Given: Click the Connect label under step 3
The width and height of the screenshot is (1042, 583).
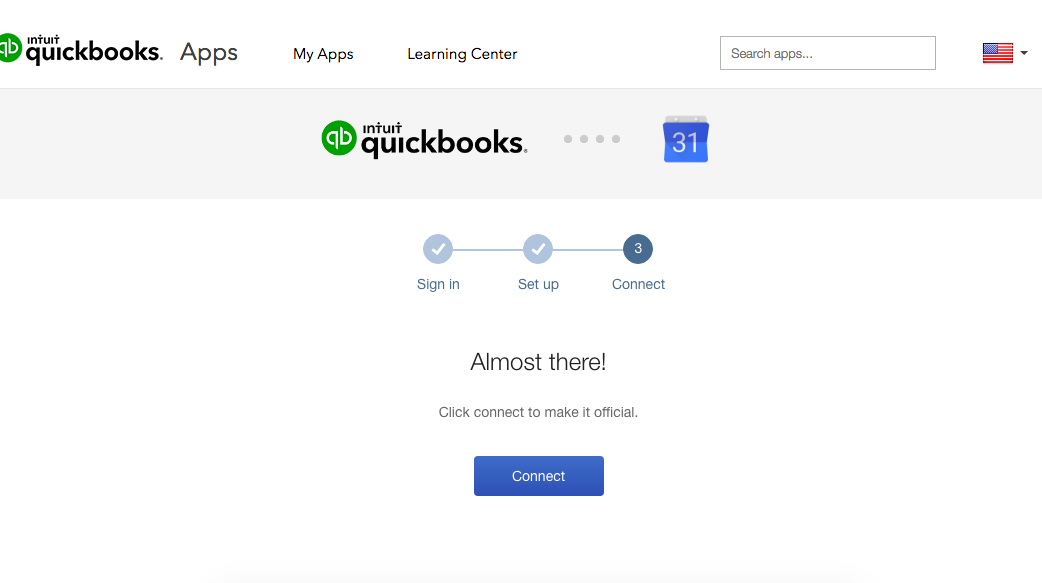Looking at the screenshot, I should point(638,284).
